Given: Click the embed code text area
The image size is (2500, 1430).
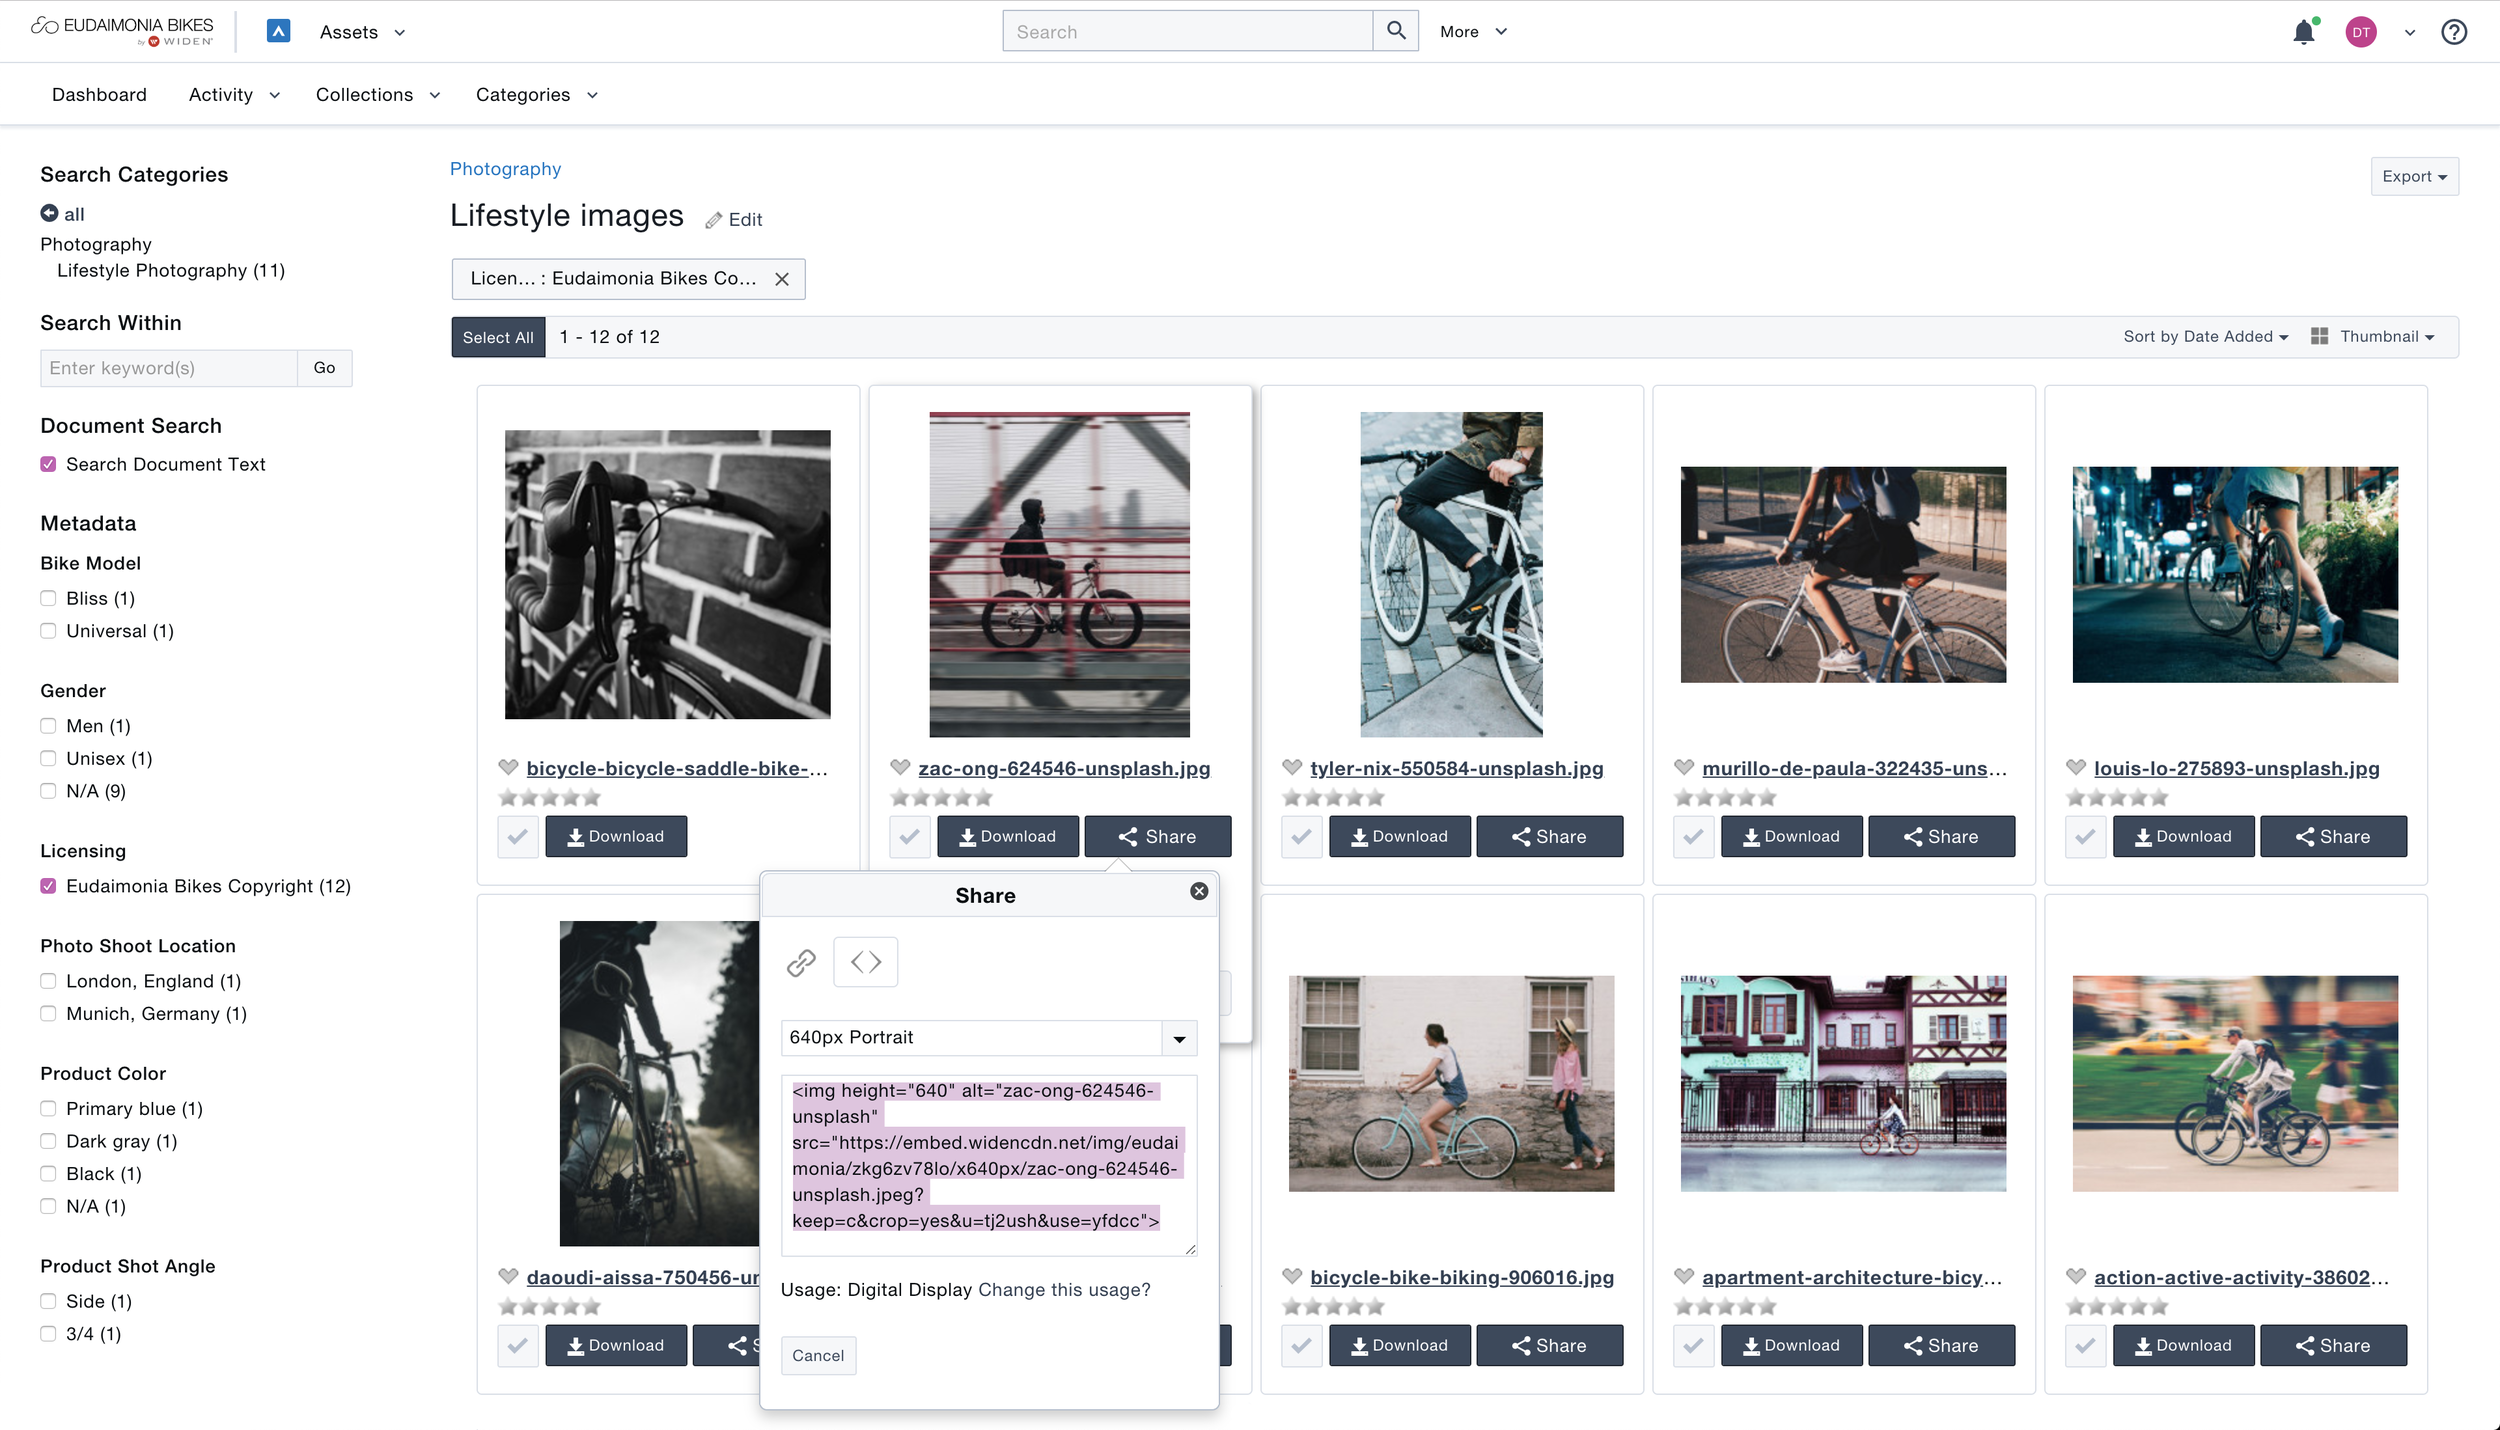Looking at the screenshot, I should (x=989, y=1165).
